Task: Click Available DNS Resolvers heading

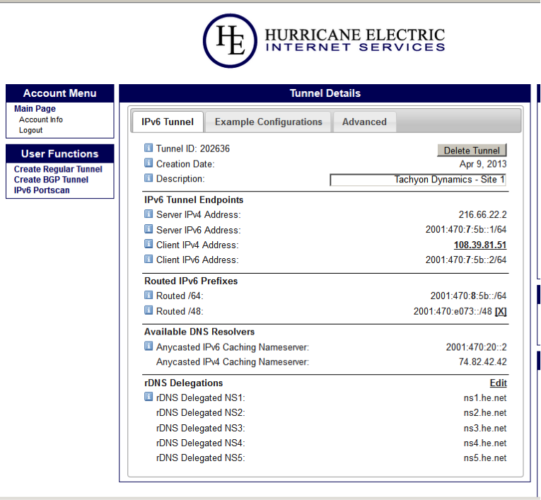Action: 199,332
